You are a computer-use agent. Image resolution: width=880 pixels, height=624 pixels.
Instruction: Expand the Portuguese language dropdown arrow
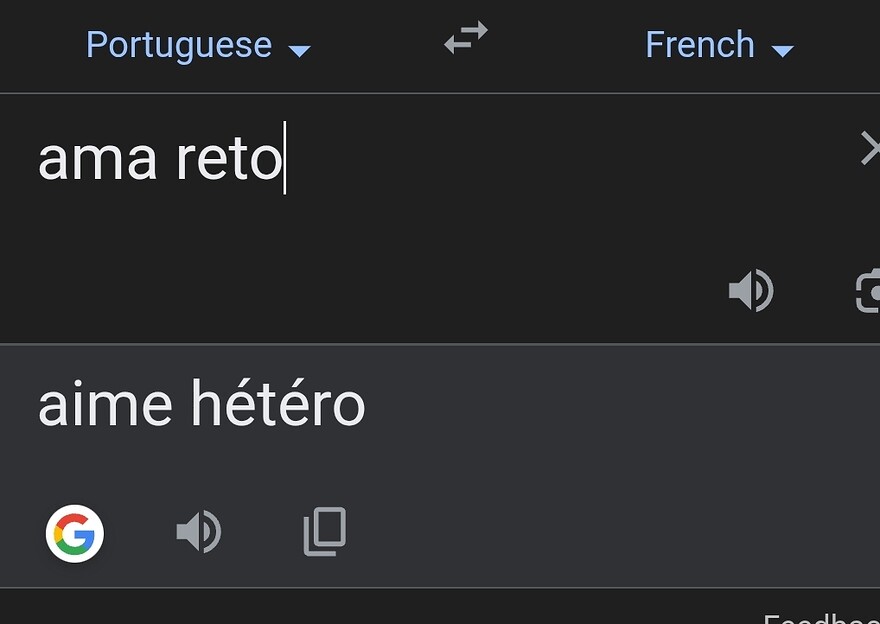(x=299, y=50)
